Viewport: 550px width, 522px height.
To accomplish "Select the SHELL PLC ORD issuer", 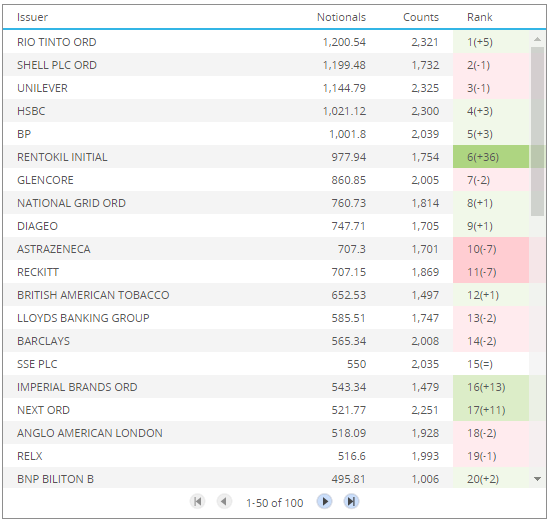I will point(57,65).
